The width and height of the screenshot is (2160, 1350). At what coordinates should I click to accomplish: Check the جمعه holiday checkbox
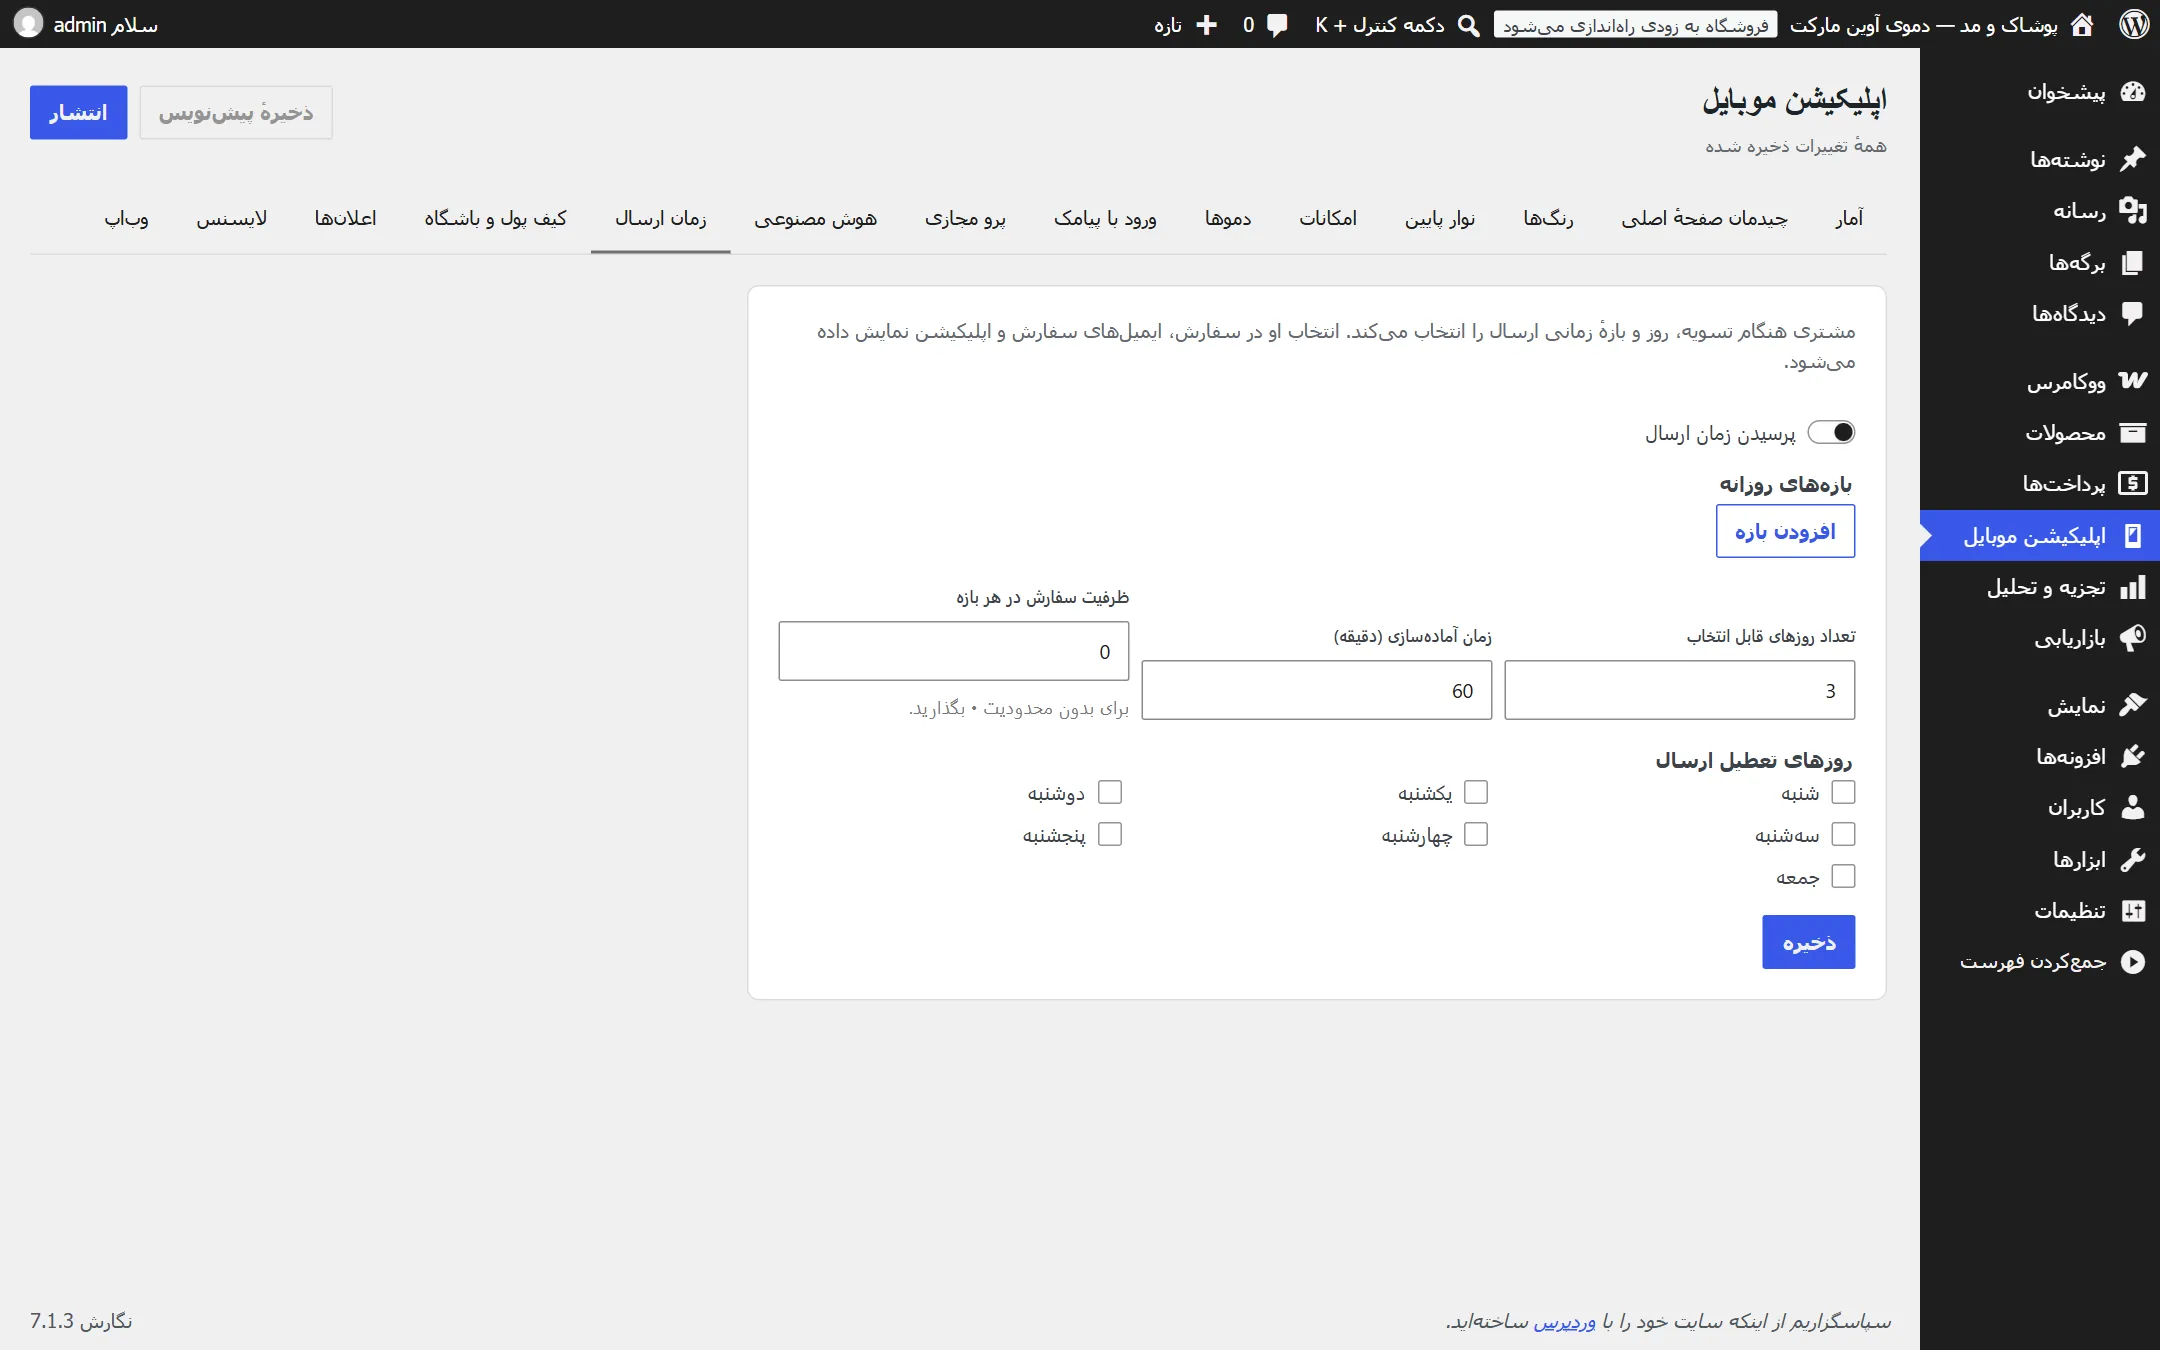1843,876
